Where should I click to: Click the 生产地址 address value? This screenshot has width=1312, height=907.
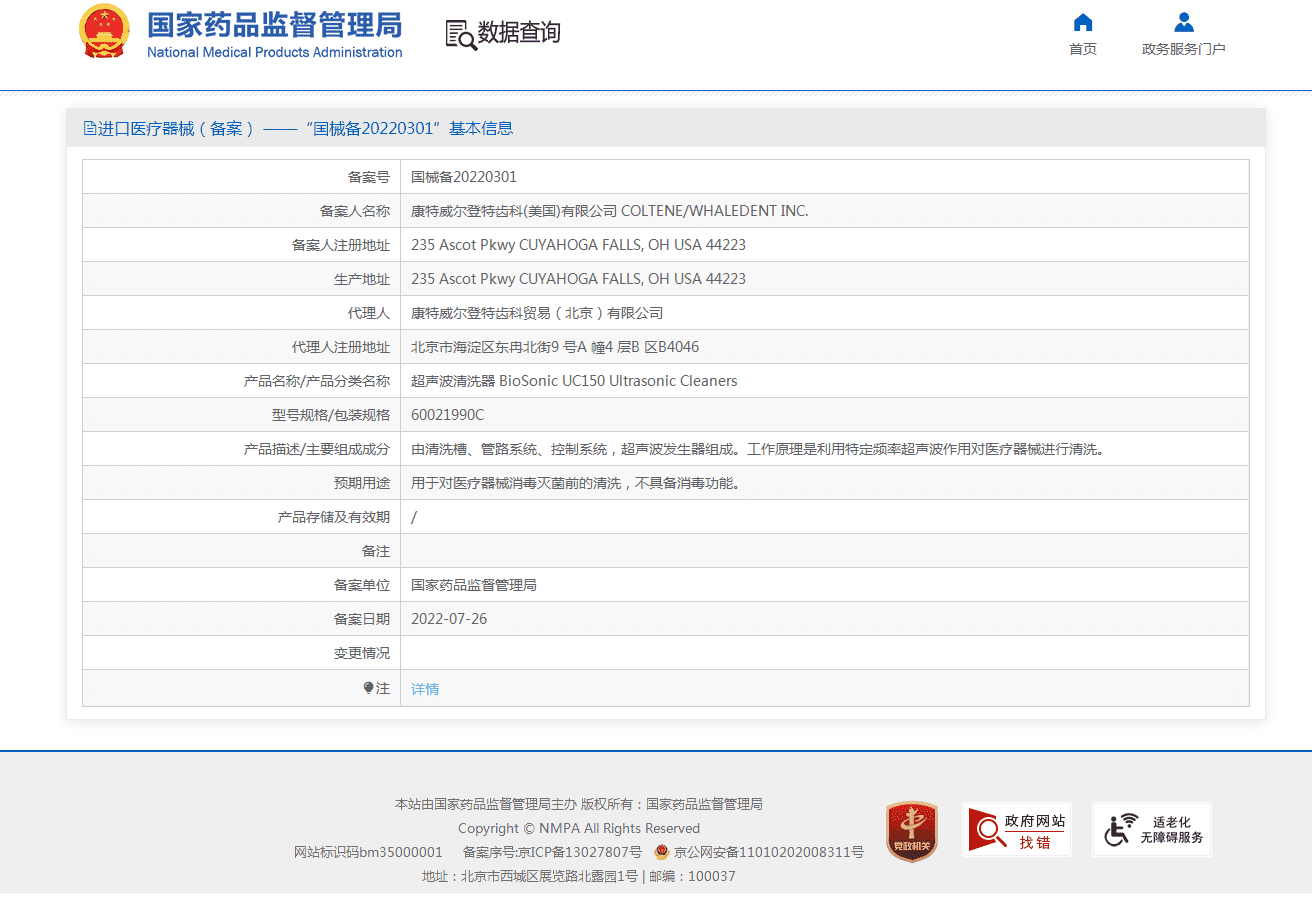click(578, 279)
